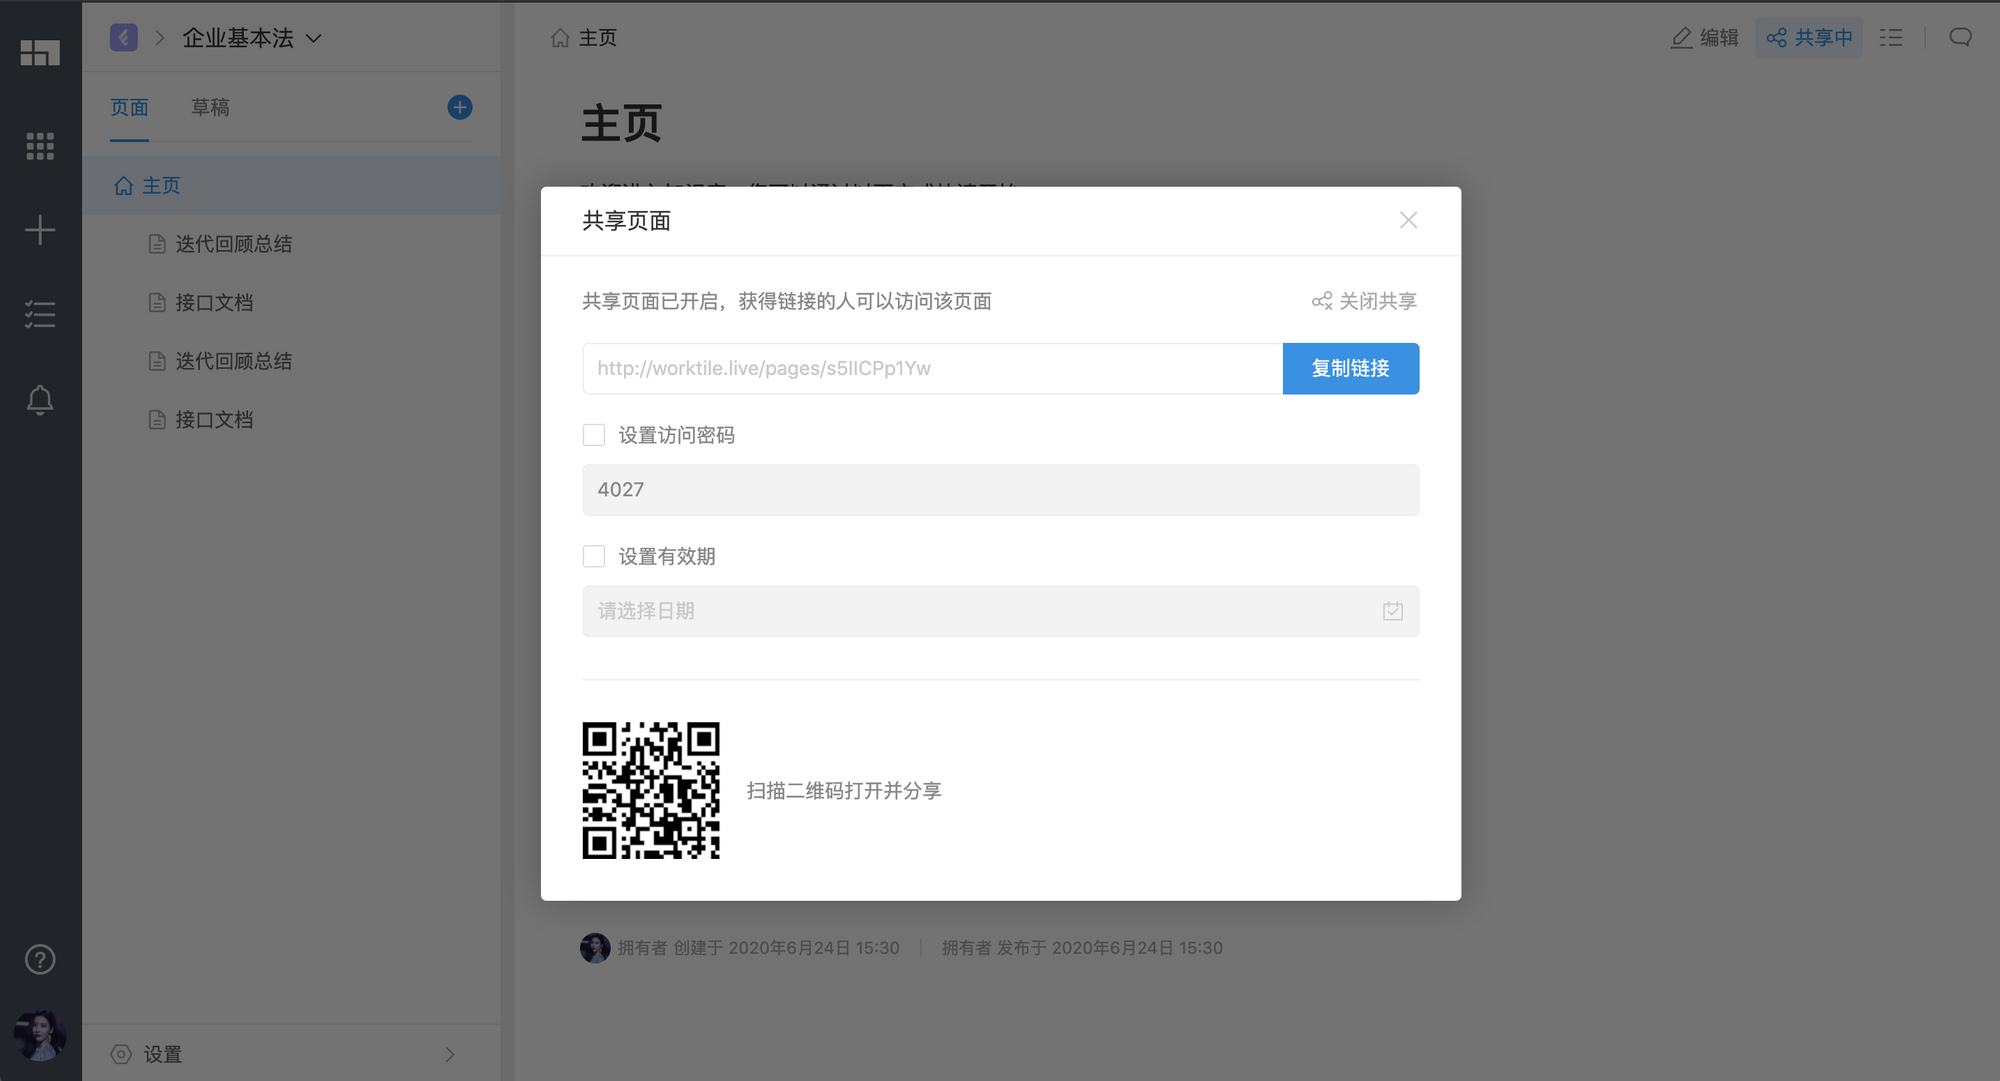Select 主页 in the page tree
2000x1081 pixels.
click(x=291, y=185)
